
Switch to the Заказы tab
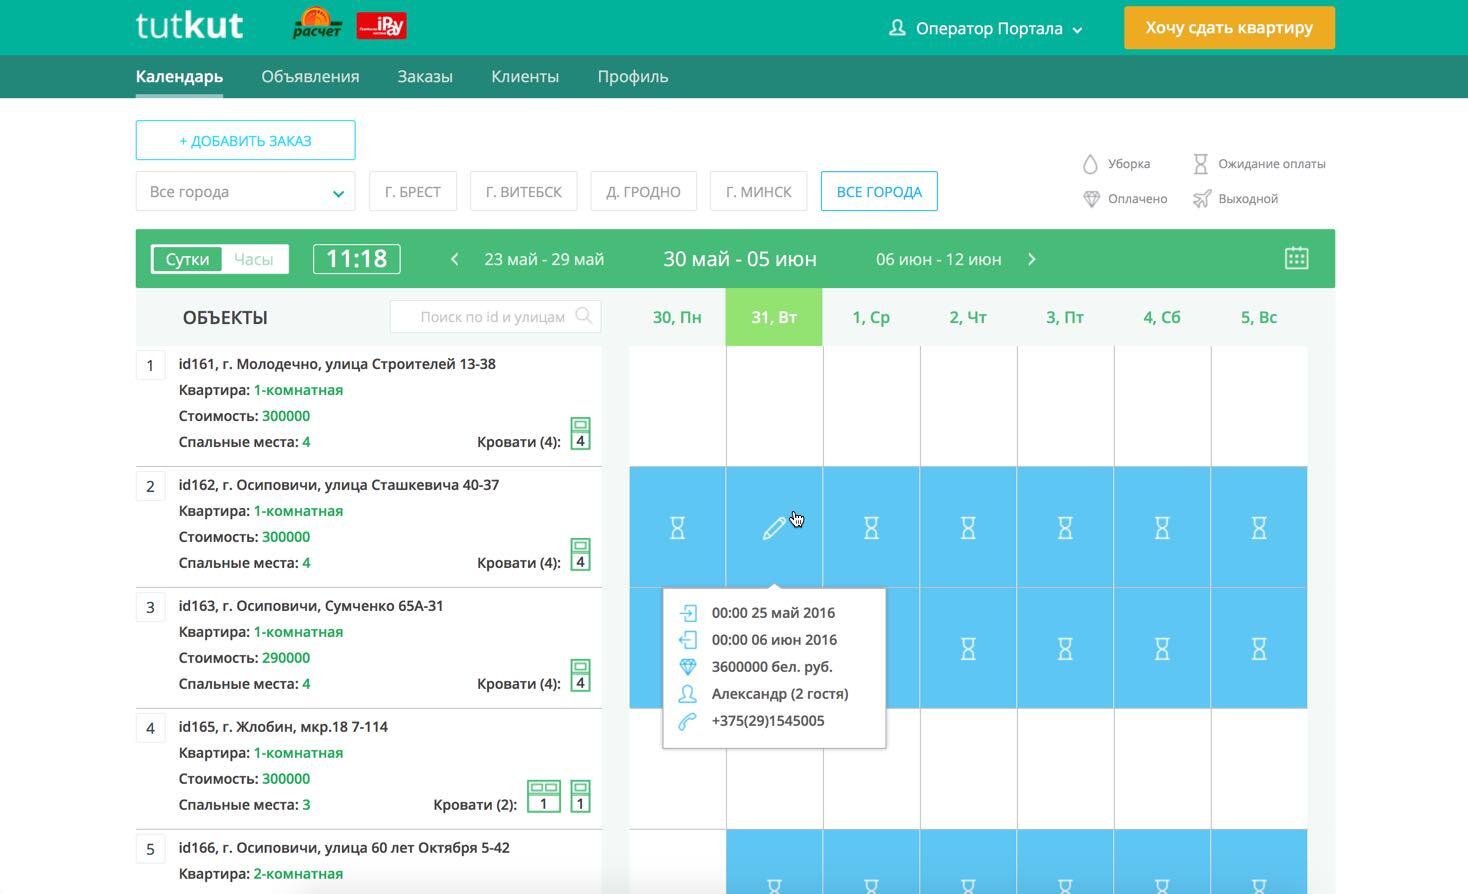click(424, 76)
